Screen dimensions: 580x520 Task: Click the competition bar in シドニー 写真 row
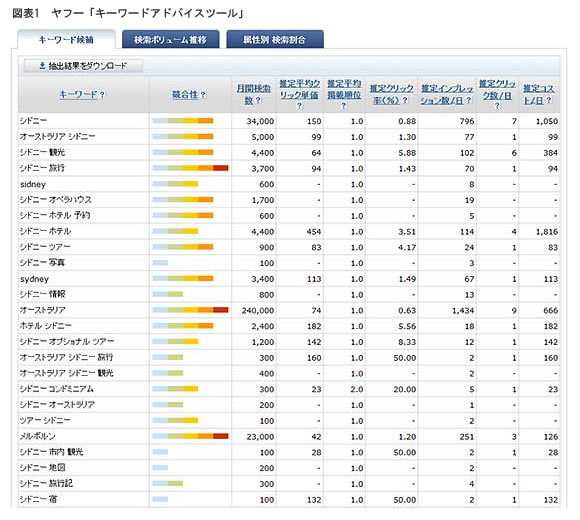(x=160, y=263)
